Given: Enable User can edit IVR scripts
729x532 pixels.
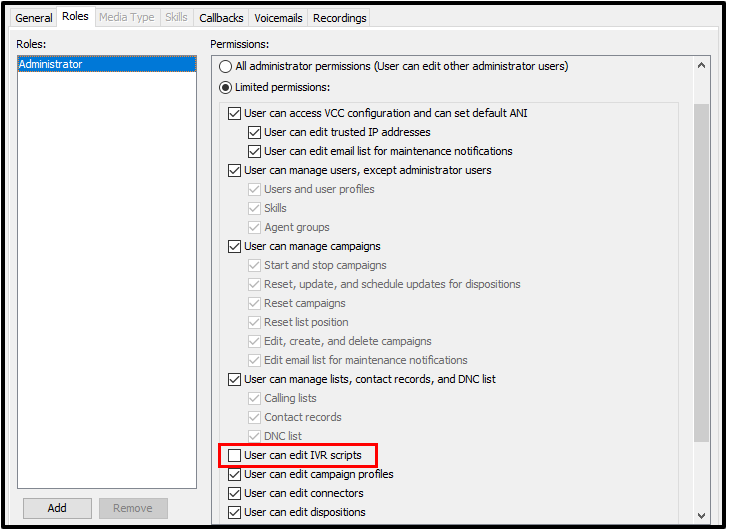Looking at the screenshot, I should [x=235, y=456].
